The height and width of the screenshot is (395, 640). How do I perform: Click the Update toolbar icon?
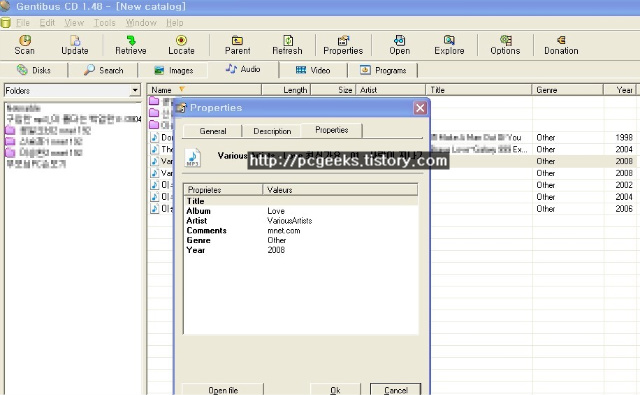click(x=75, y=44)
